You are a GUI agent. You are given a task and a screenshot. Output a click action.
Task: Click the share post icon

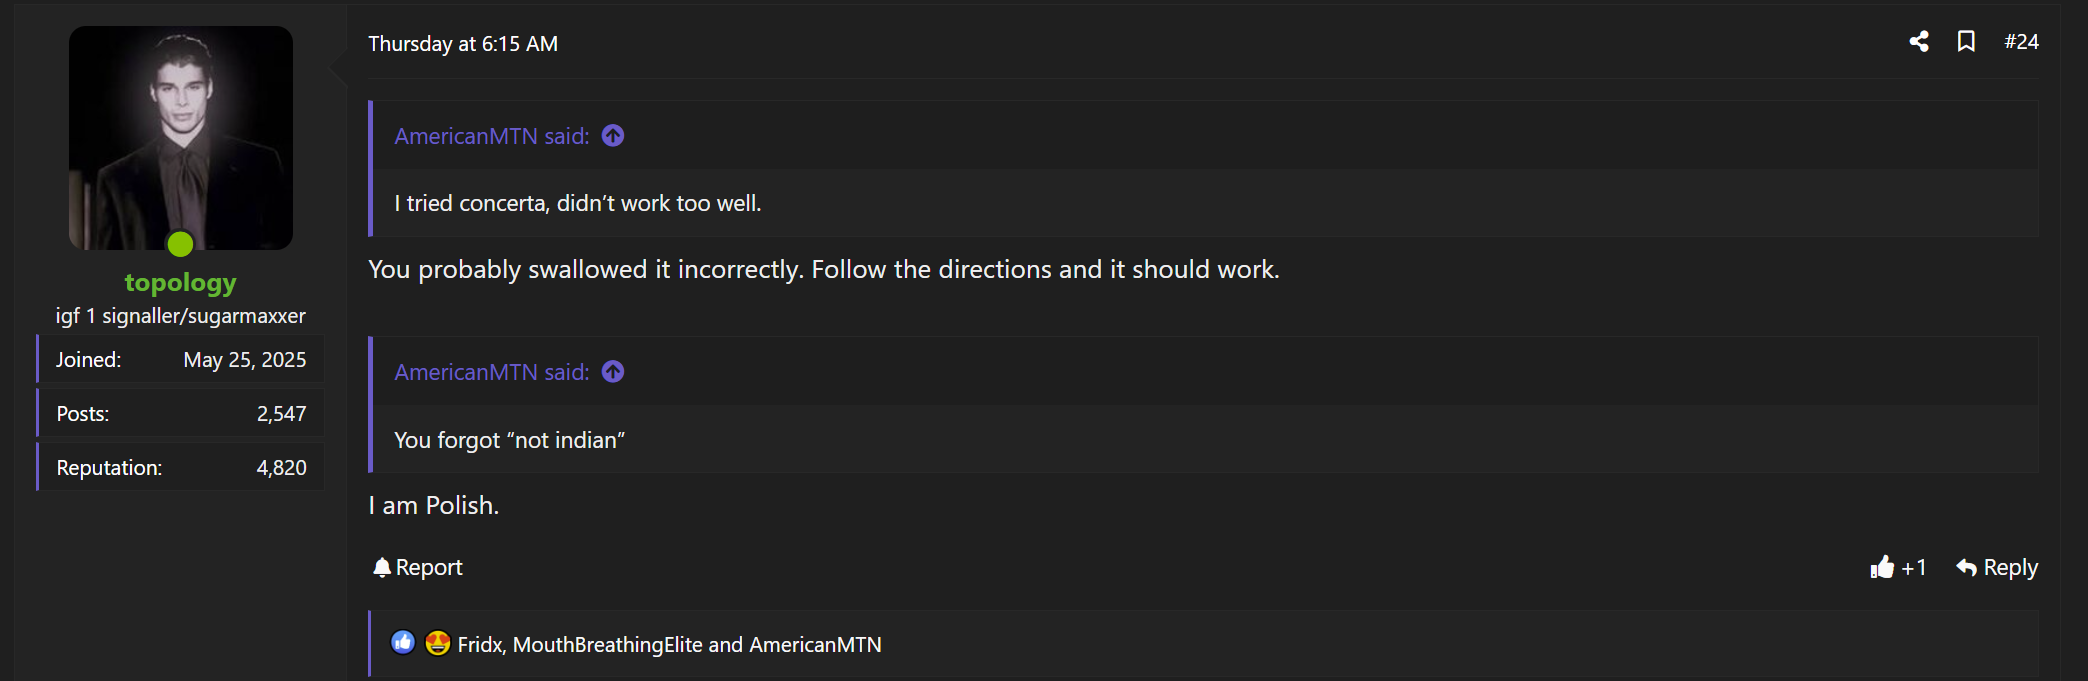1918,42
